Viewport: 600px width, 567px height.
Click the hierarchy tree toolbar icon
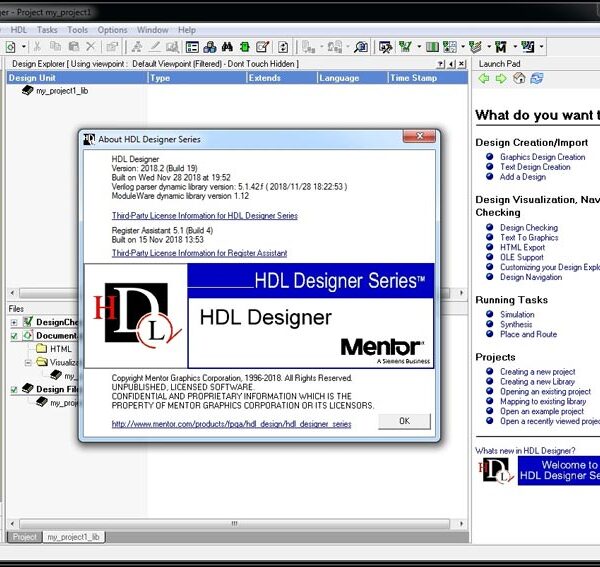pyautogui.click(x=137, y=47)
